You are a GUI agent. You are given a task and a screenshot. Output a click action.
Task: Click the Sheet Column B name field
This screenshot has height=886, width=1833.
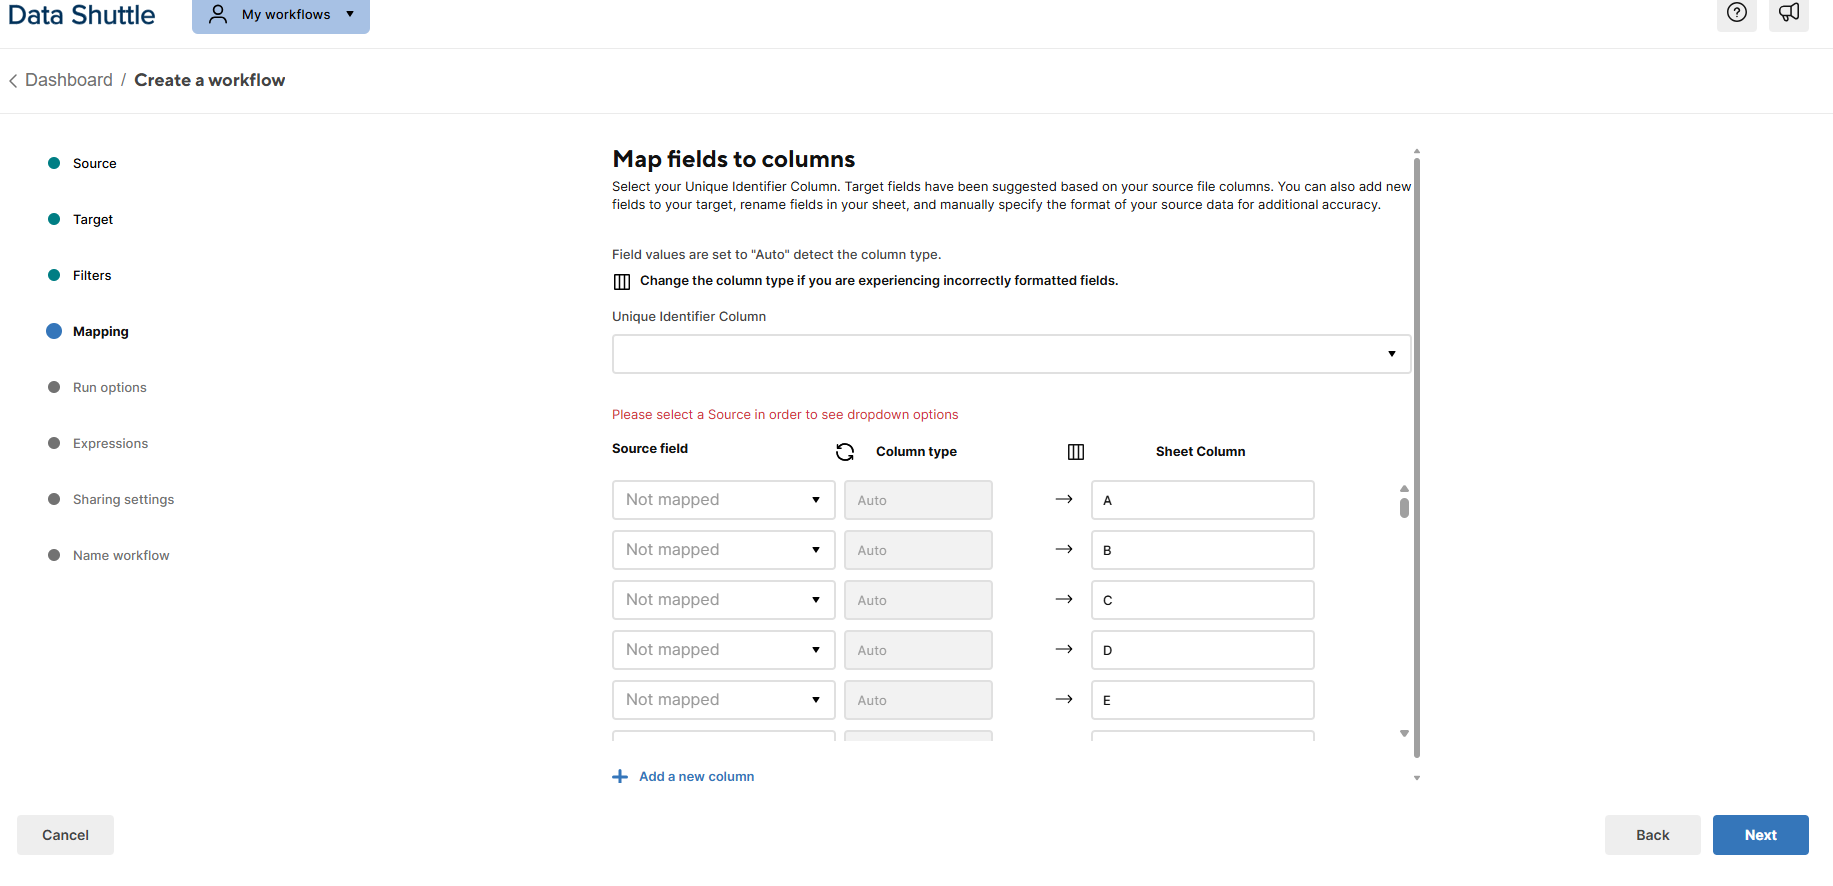click(1202, 550)
